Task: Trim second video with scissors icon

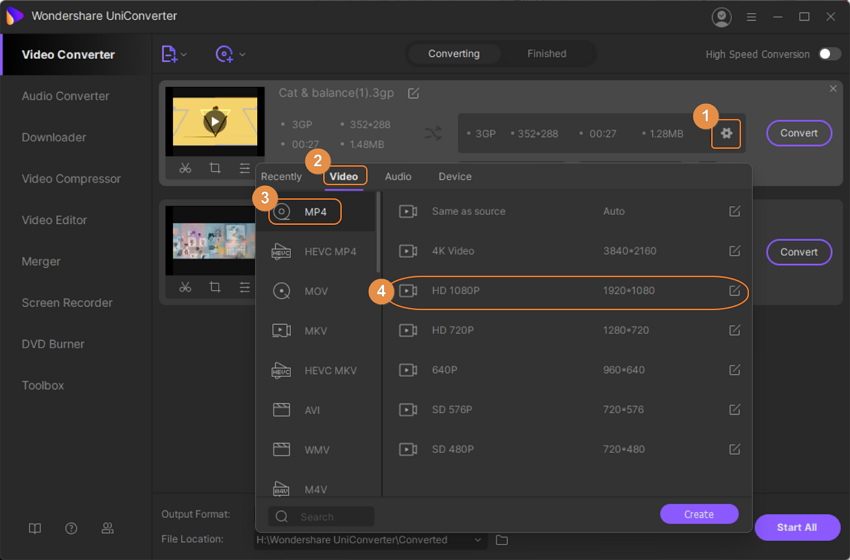Action: pyautogui.click(x=185, y=287)
